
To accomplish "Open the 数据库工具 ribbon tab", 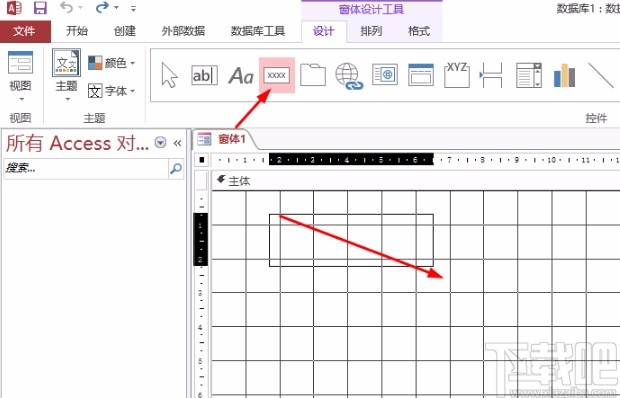I will [258, 31].
